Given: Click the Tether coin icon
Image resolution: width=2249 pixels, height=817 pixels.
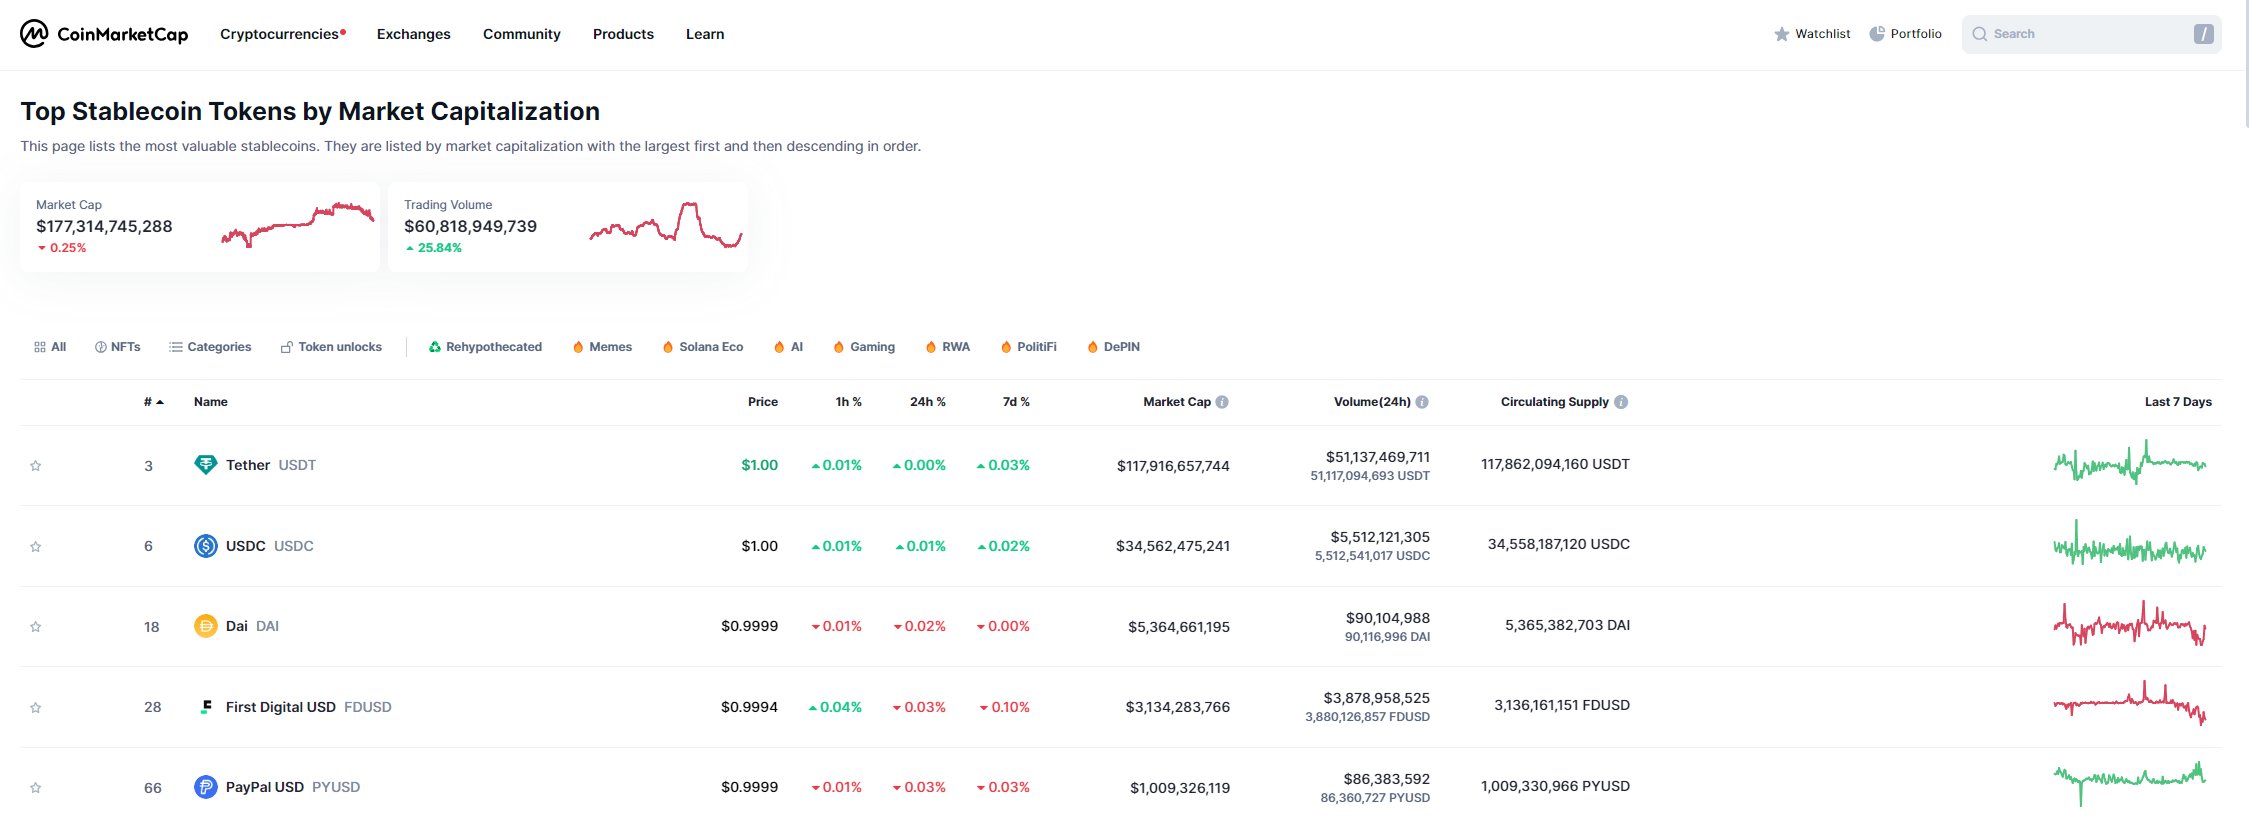Looking at the screenshot, I should pyautogui.click(x=205, y=465).
